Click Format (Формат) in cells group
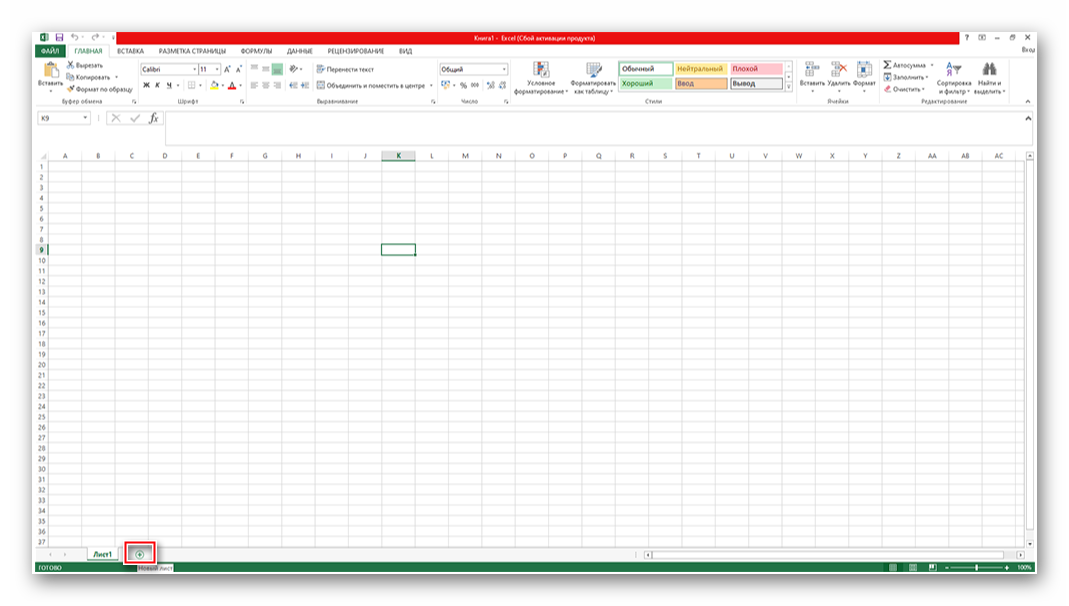Image resolution: width=1069 pixels, height=606 pixels. pyautogui.click(x=864, y=77)
